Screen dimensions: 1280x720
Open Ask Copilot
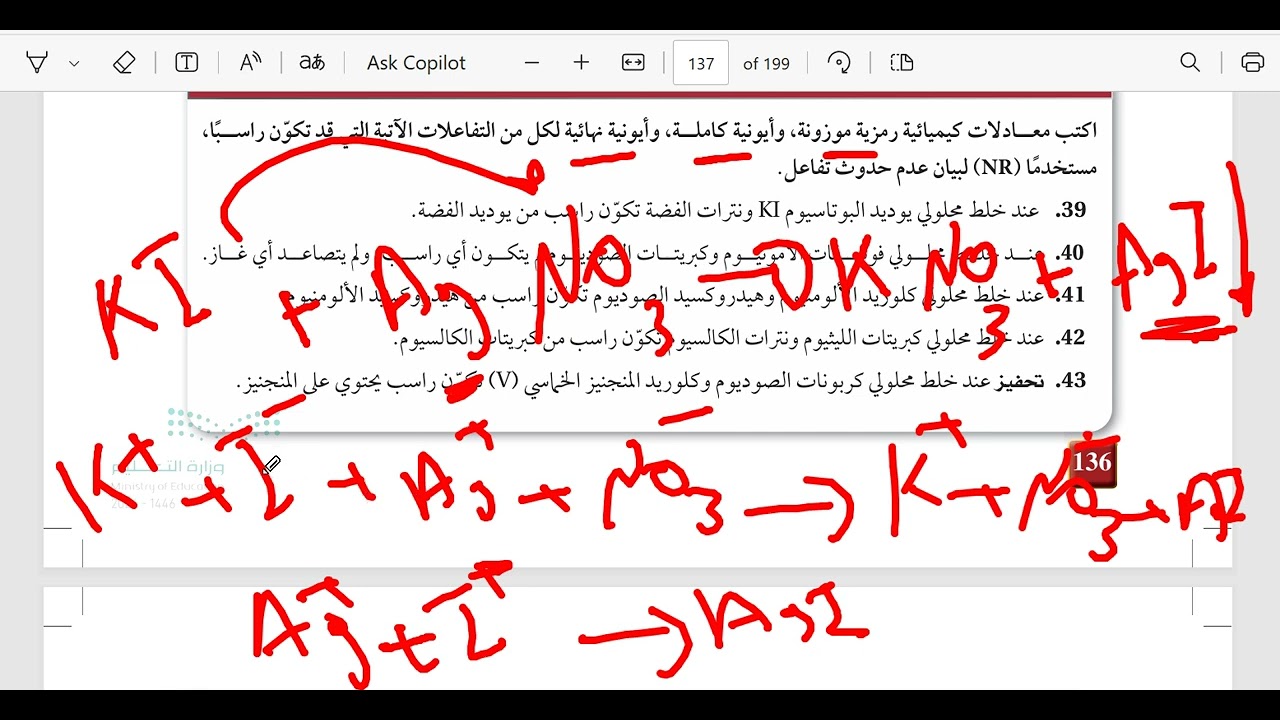coord(416,63)
